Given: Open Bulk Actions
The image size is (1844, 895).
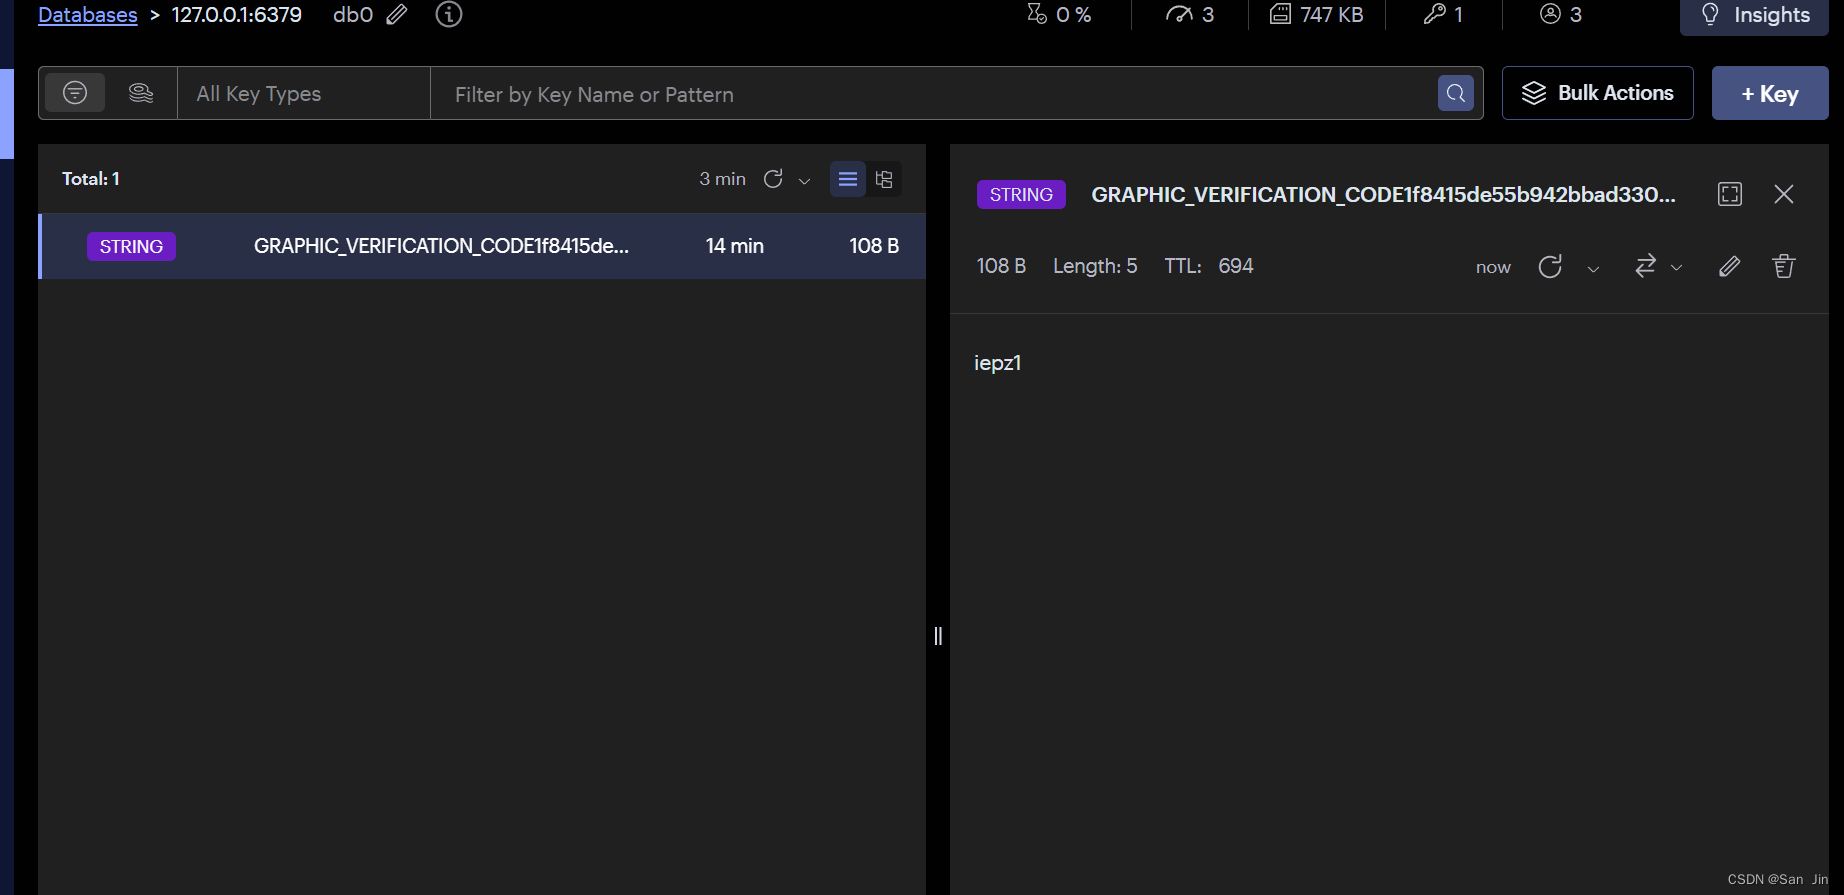Looking at the screenshot, I should [1597, 93].
